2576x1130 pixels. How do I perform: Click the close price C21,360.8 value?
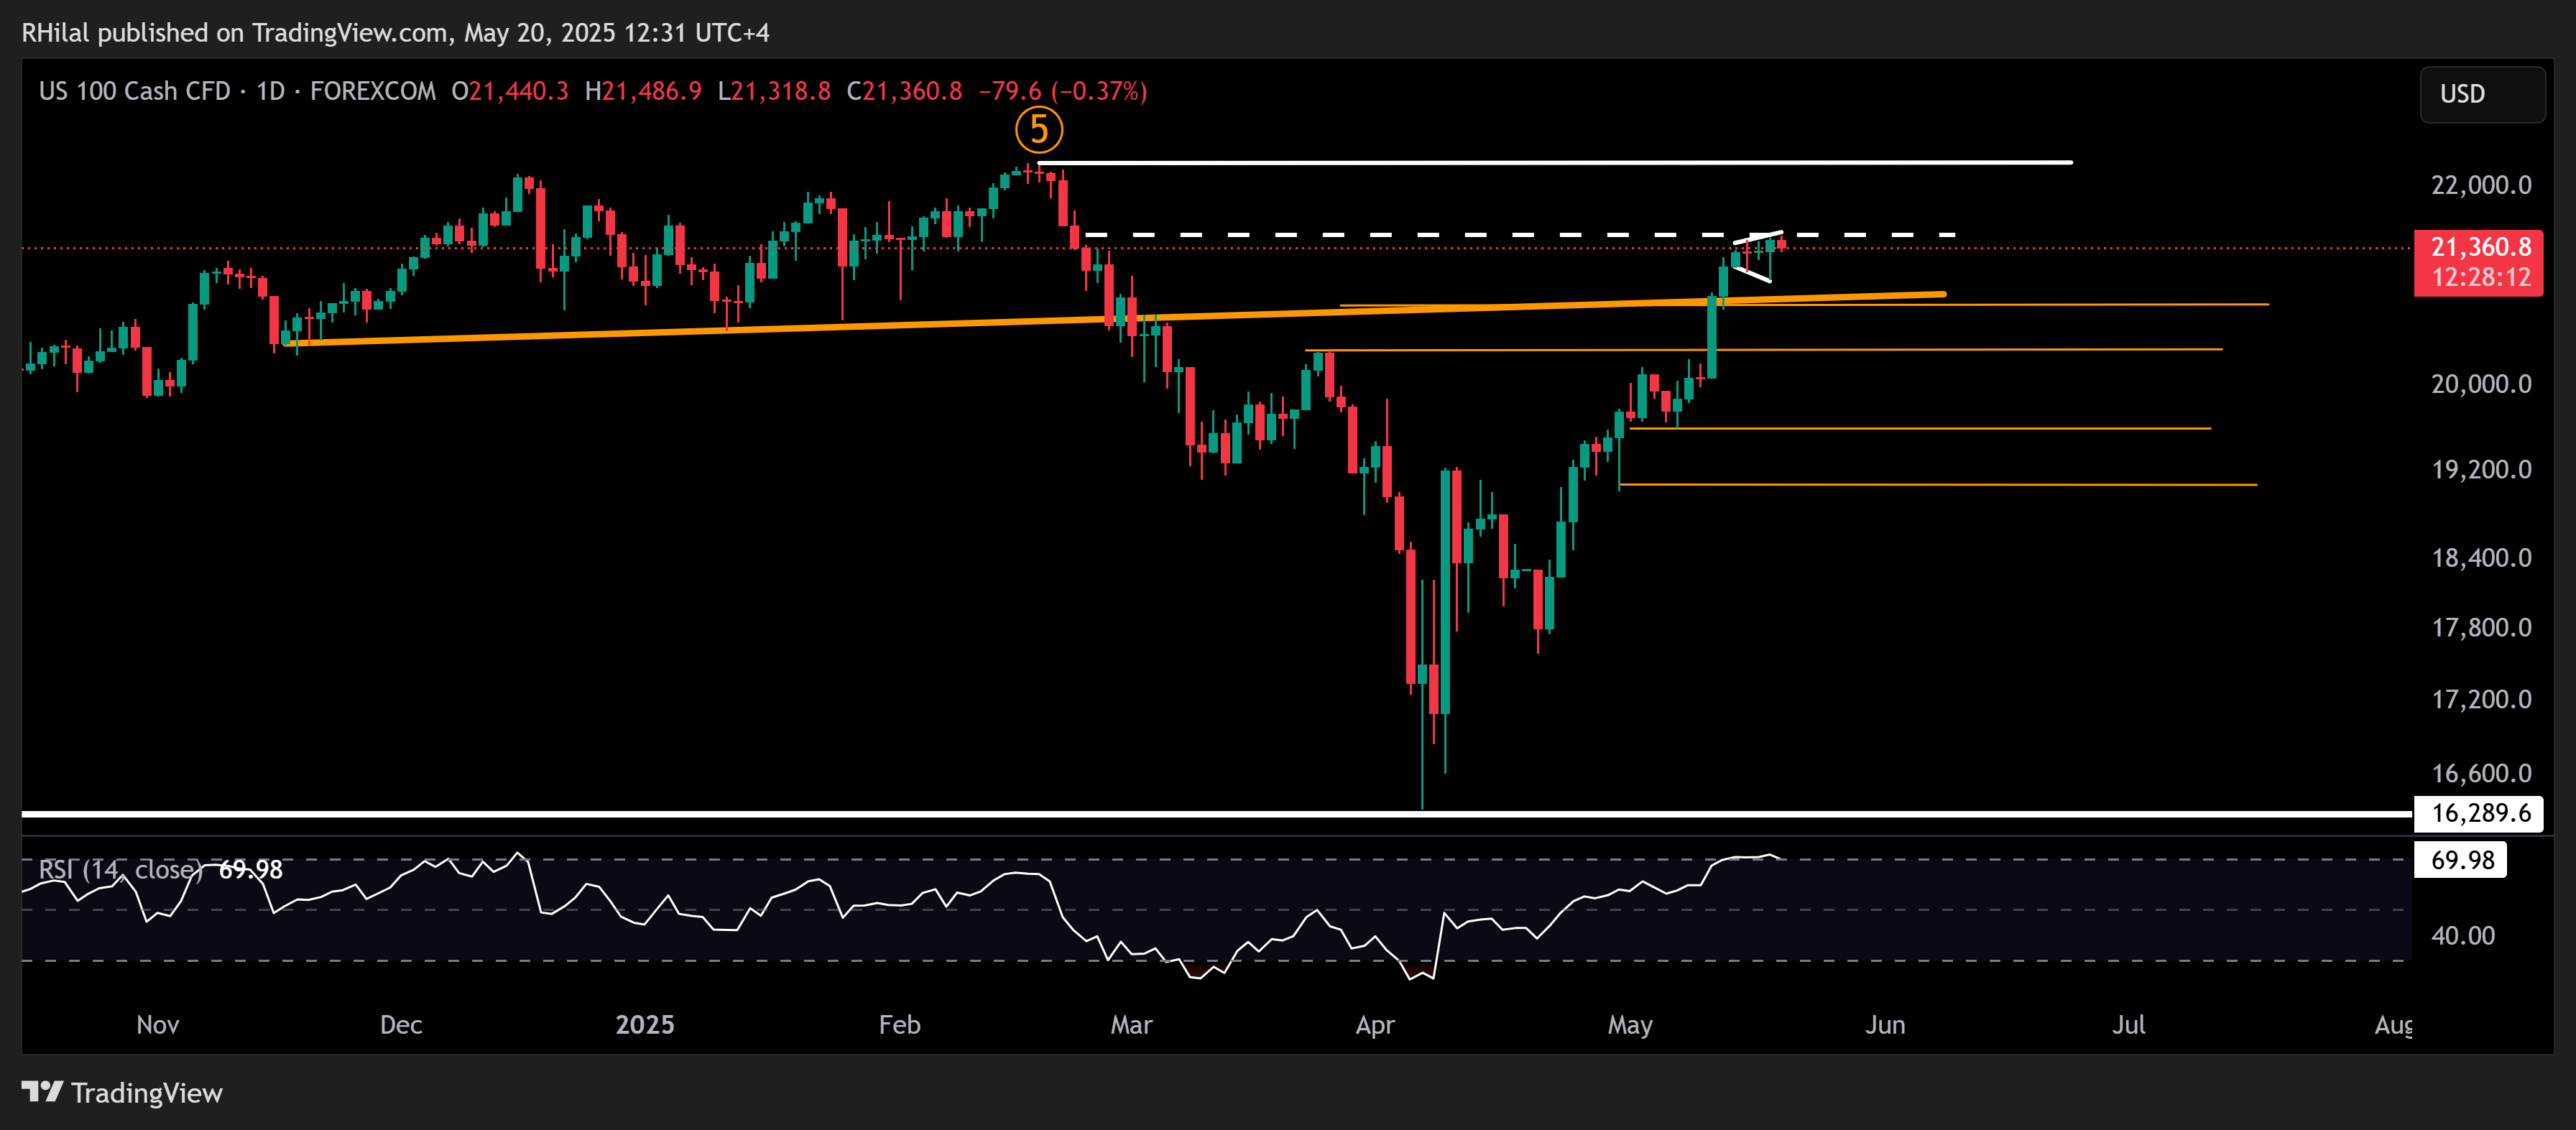pos(905,91)
